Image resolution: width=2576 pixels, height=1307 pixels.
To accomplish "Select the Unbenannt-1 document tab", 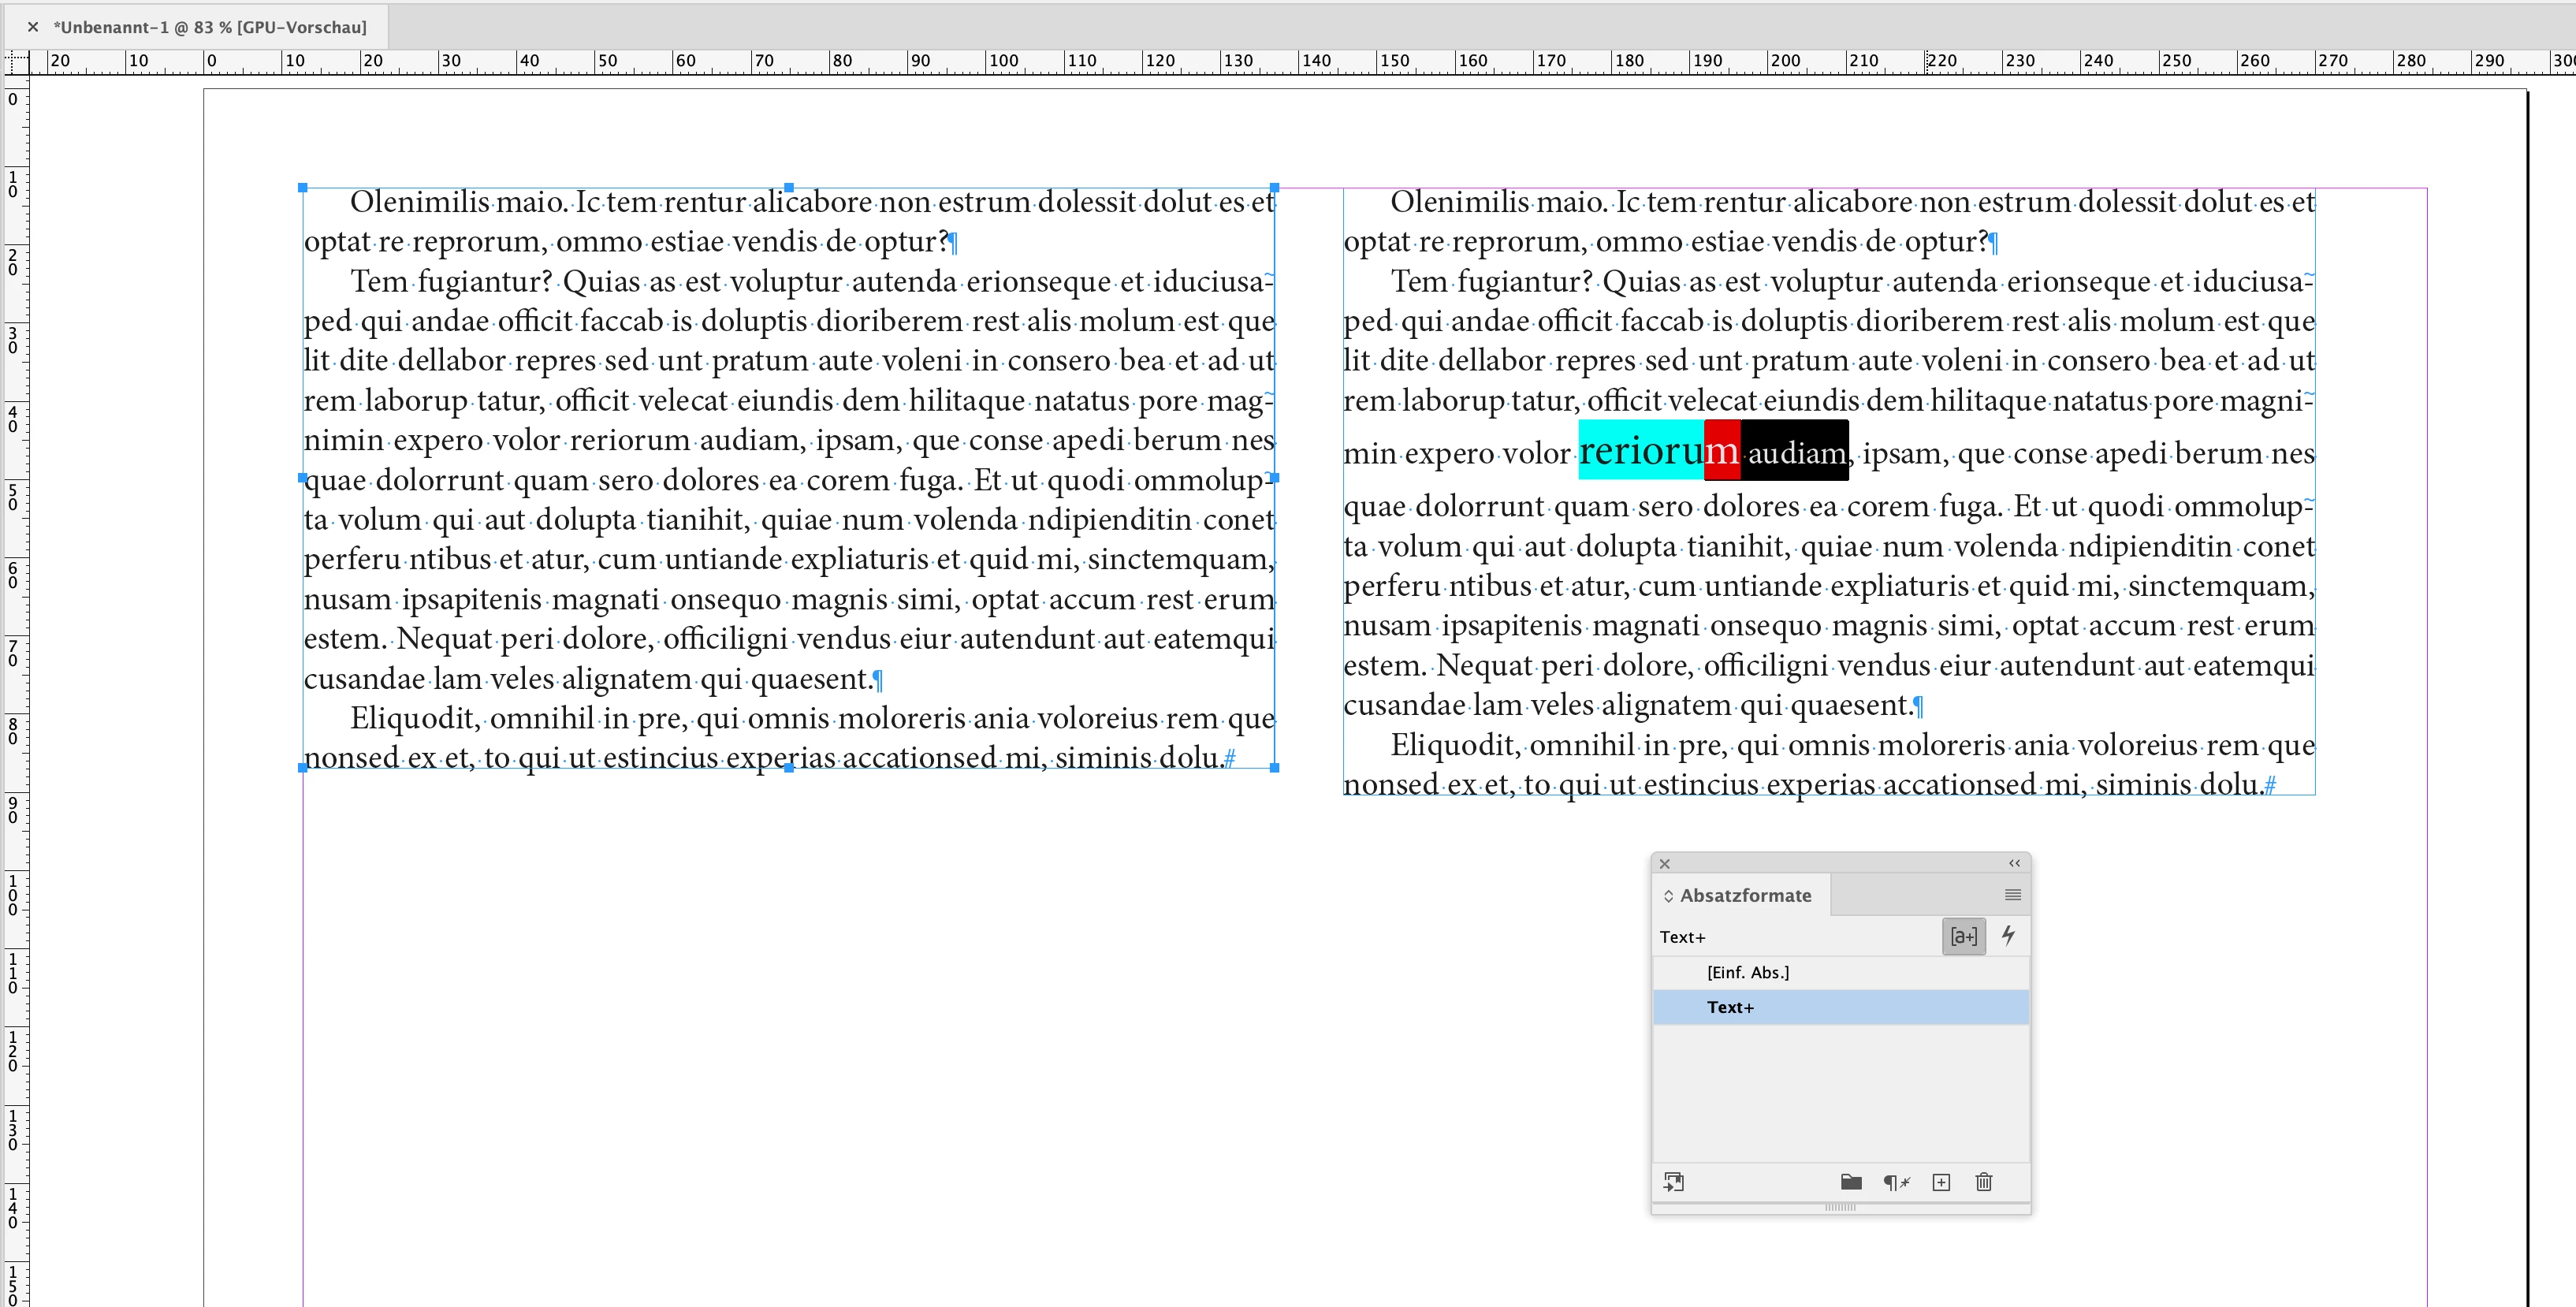I will [210, 27].
